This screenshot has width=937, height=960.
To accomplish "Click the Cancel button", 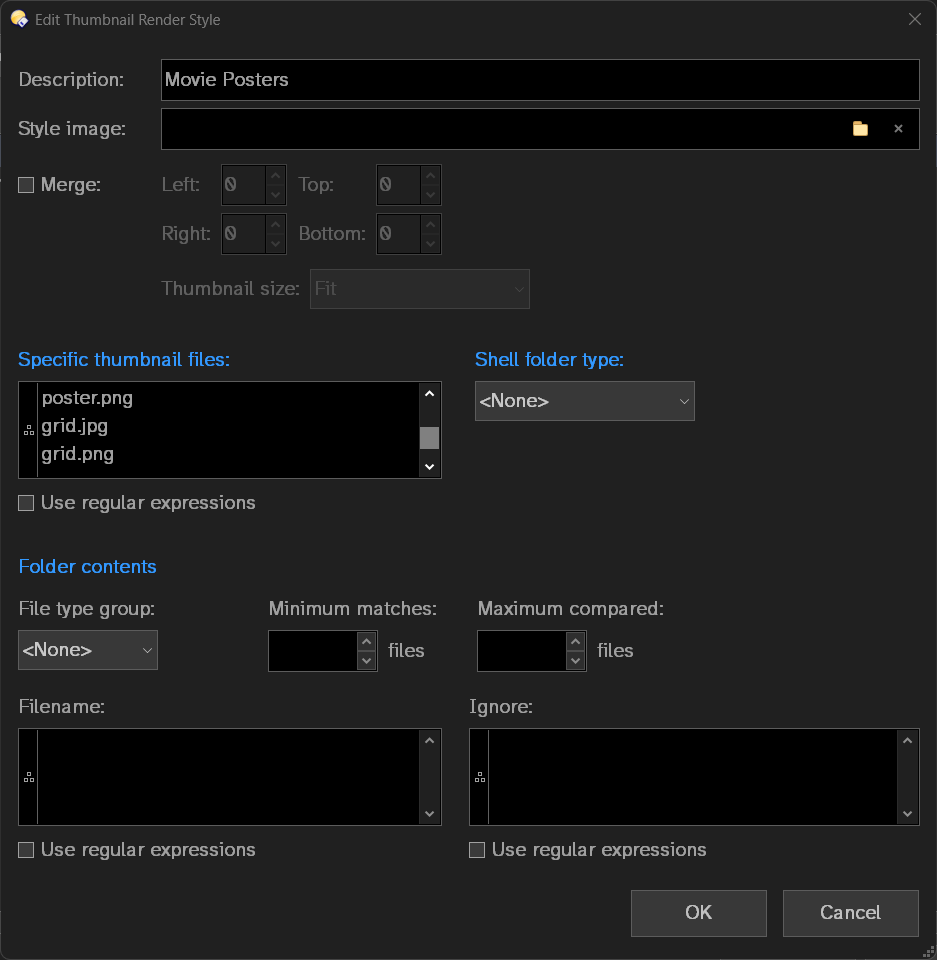I will 850,912.
